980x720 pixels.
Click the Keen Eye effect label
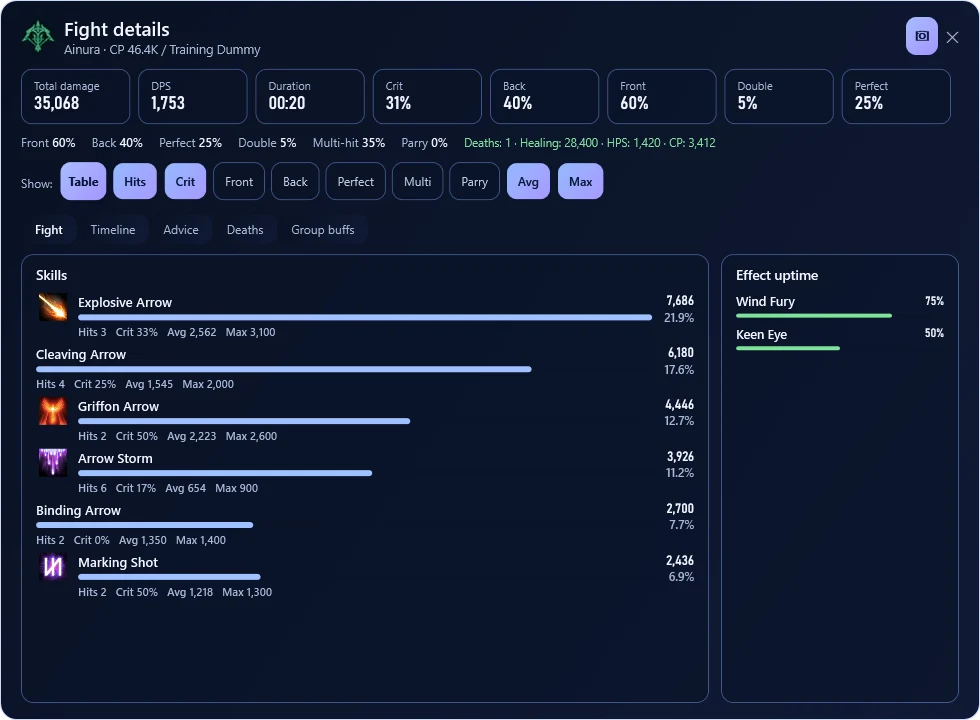761,334
